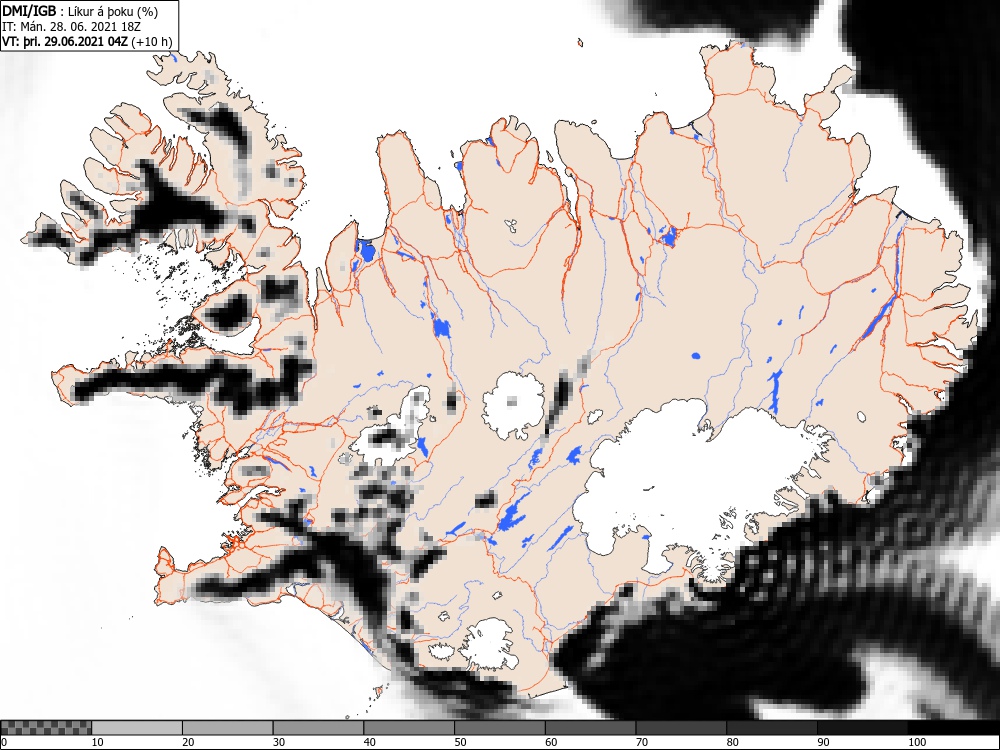Click the 'VT: þri. 29.06.2021 04Z' valid time

click(65, 42)
